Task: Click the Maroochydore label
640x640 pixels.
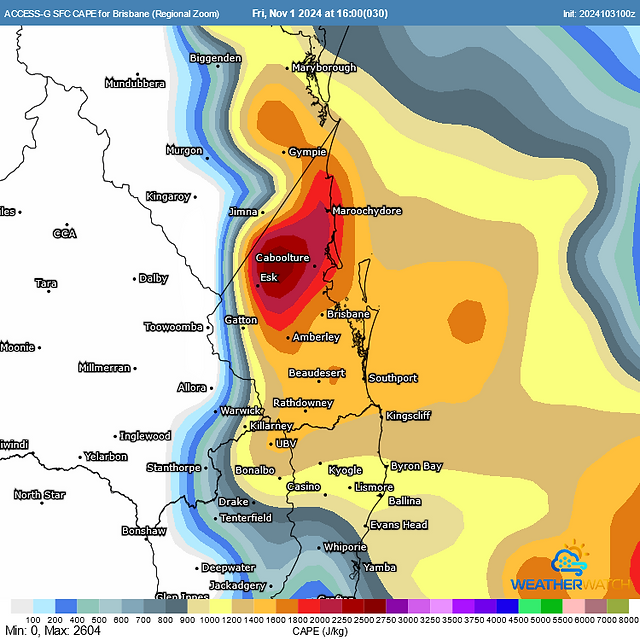Action: click(367, 211)
